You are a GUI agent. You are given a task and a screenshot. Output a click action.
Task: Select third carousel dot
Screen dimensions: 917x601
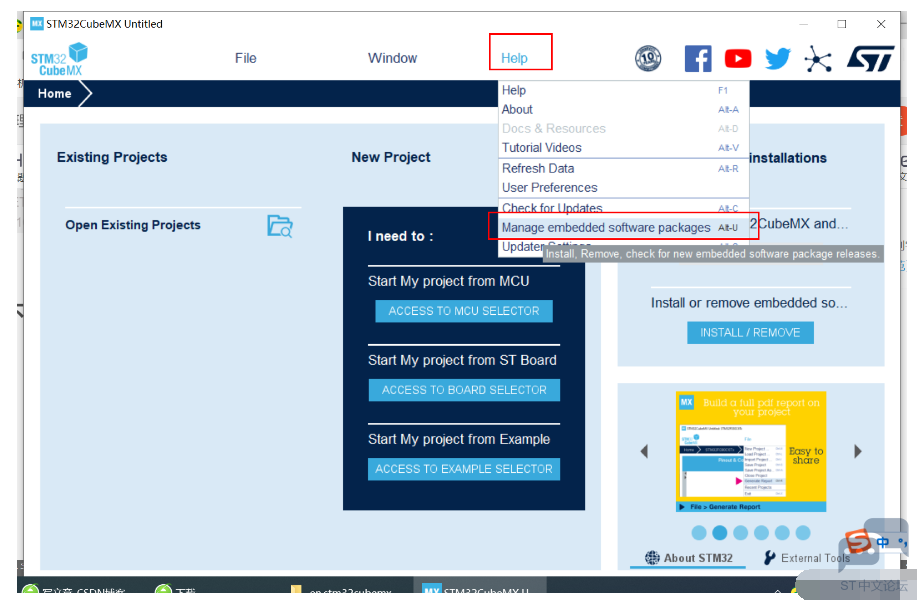(740, 533)
